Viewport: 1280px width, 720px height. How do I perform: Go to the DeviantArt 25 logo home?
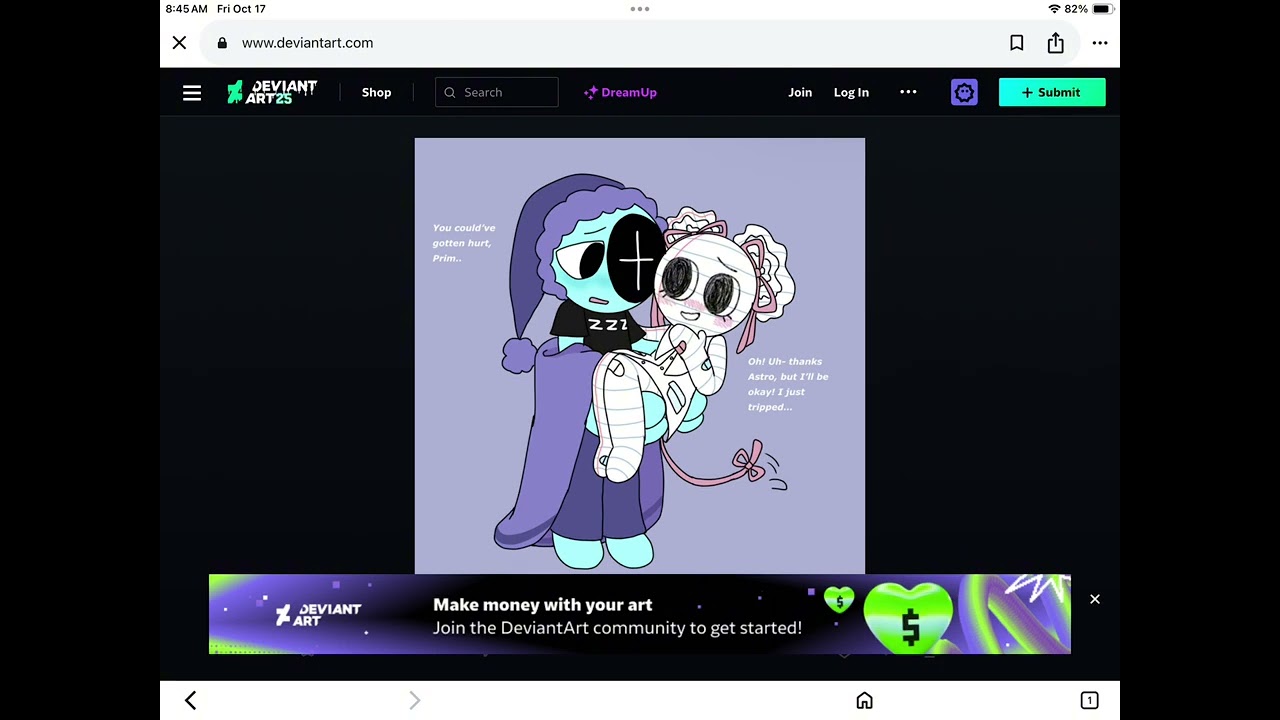coord(272,92)
